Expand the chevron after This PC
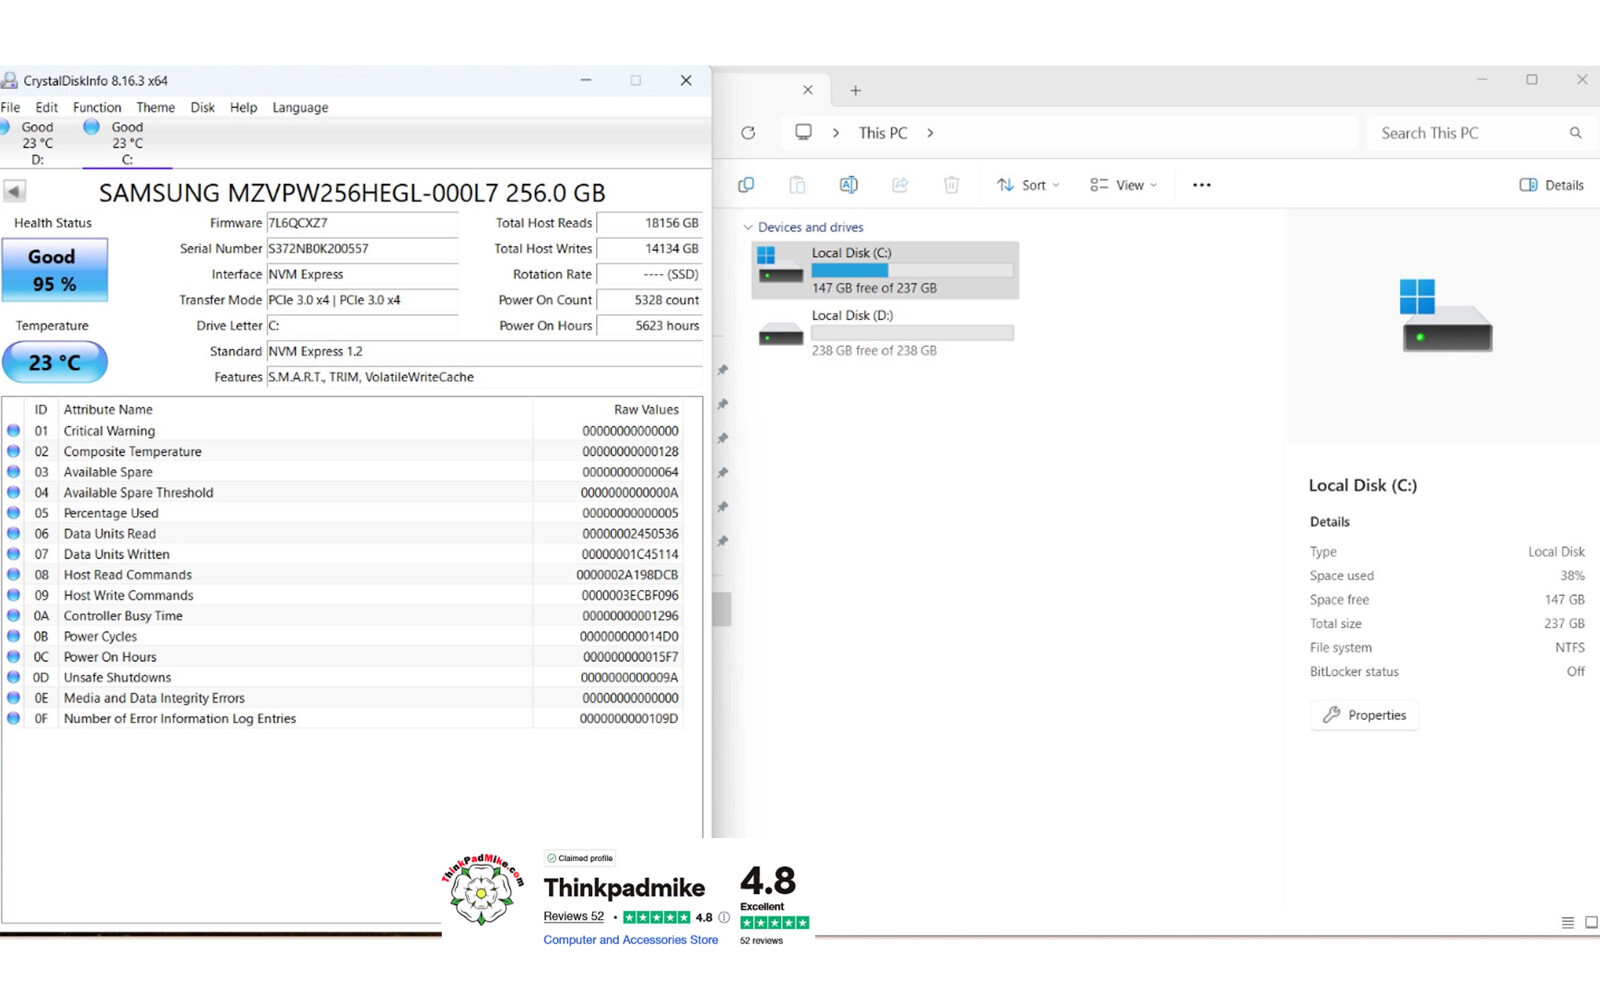Screen dimensions: 1600x1005 (930, 133)
